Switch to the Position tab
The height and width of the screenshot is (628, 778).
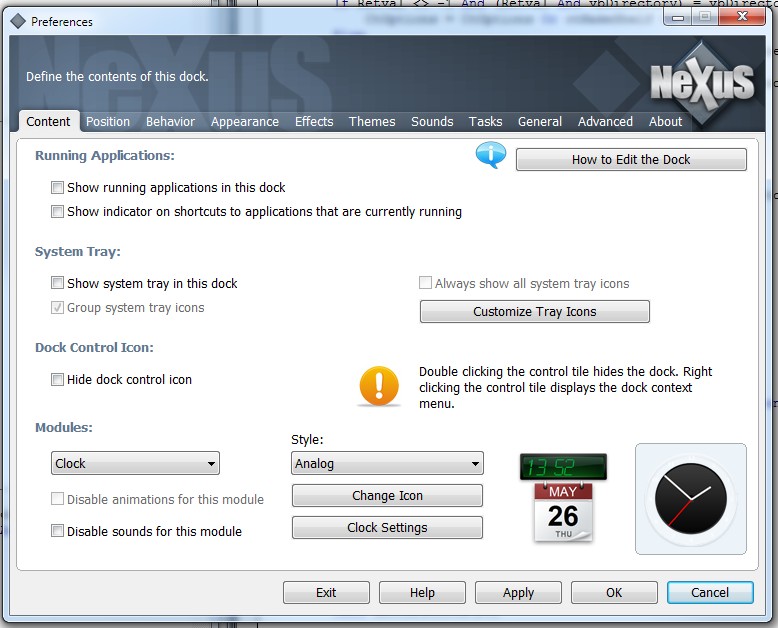[108, 122]
